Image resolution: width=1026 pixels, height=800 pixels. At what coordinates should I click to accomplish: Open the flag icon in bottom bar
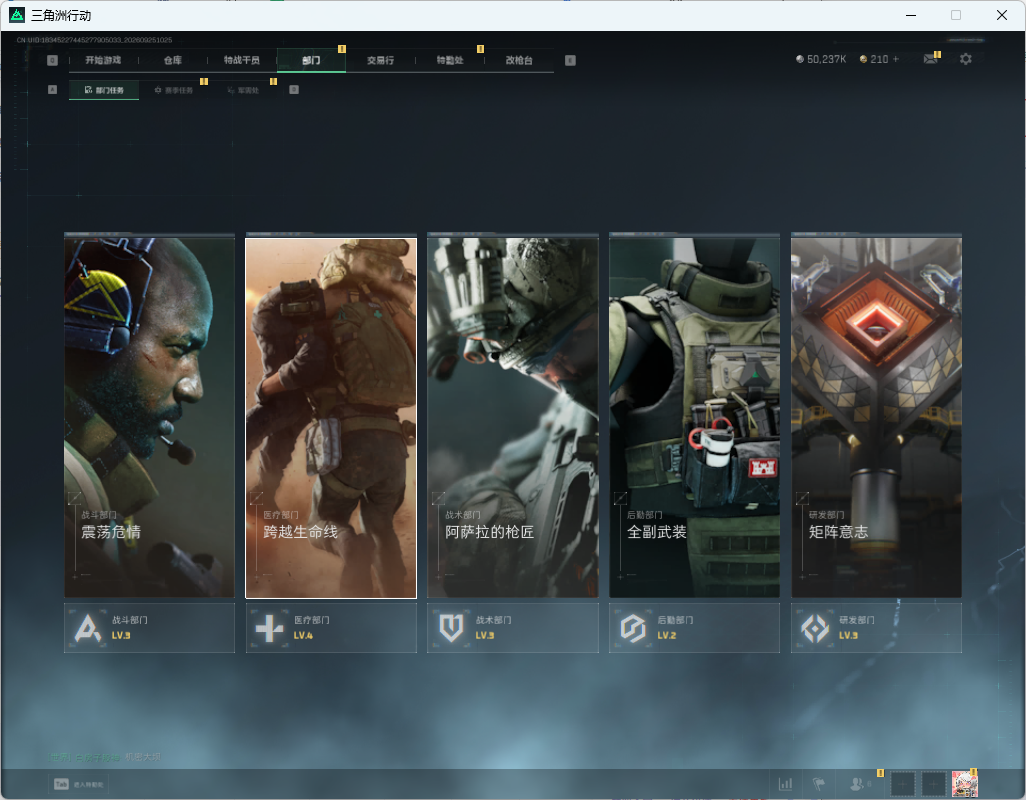819,784
